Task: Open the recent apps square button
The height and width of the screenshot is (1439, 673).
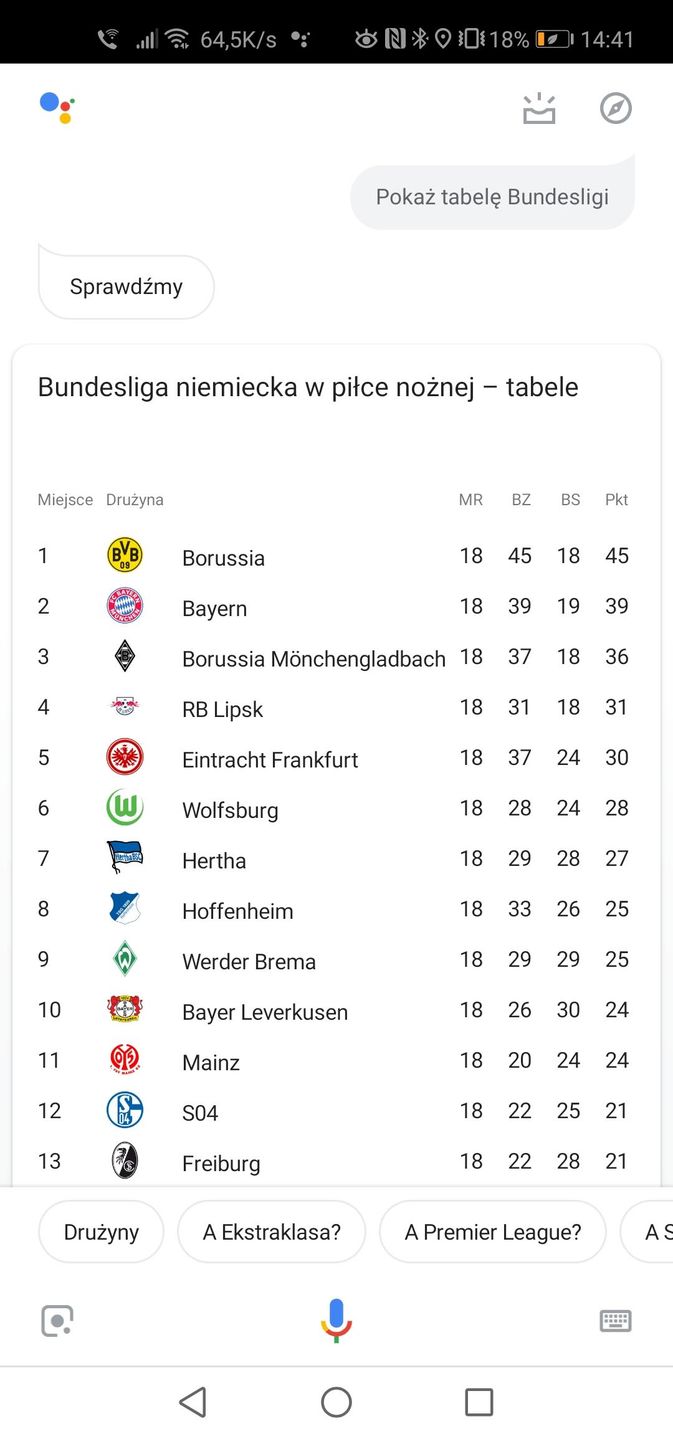Action: tap(479, 1402)
